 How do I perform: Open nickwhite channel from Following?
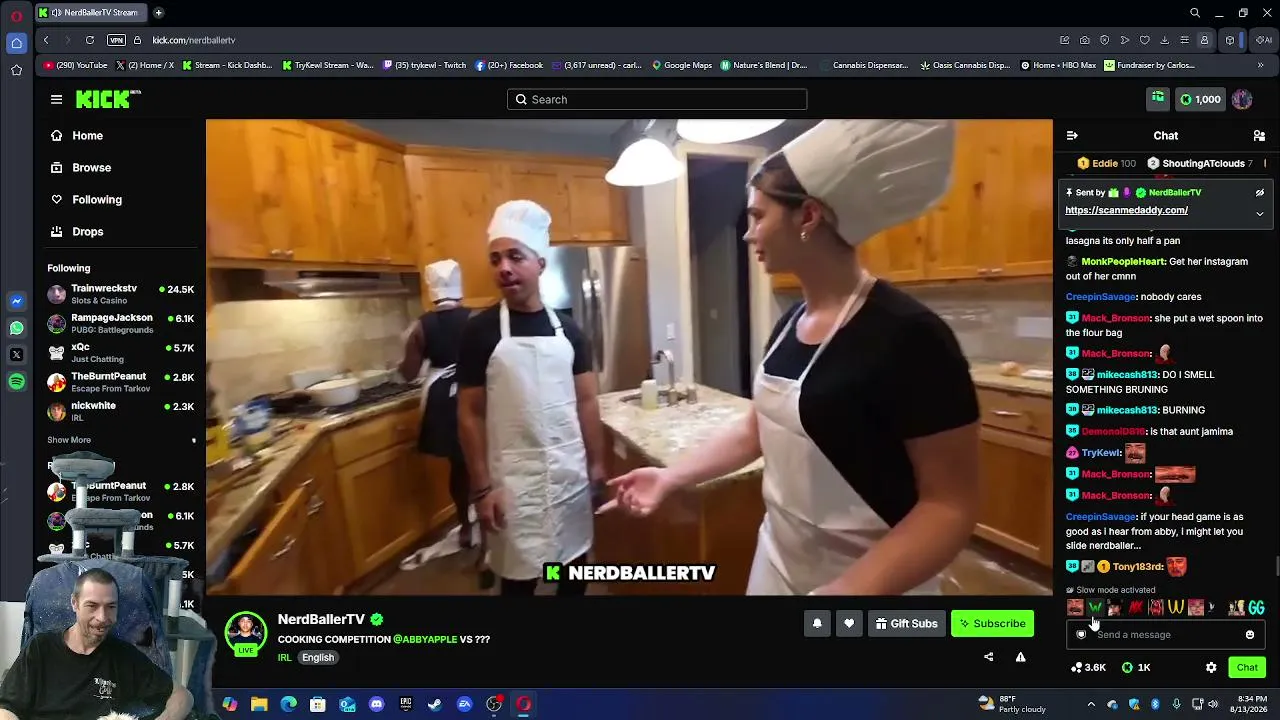pyautogui.click(x=121, y=410)
